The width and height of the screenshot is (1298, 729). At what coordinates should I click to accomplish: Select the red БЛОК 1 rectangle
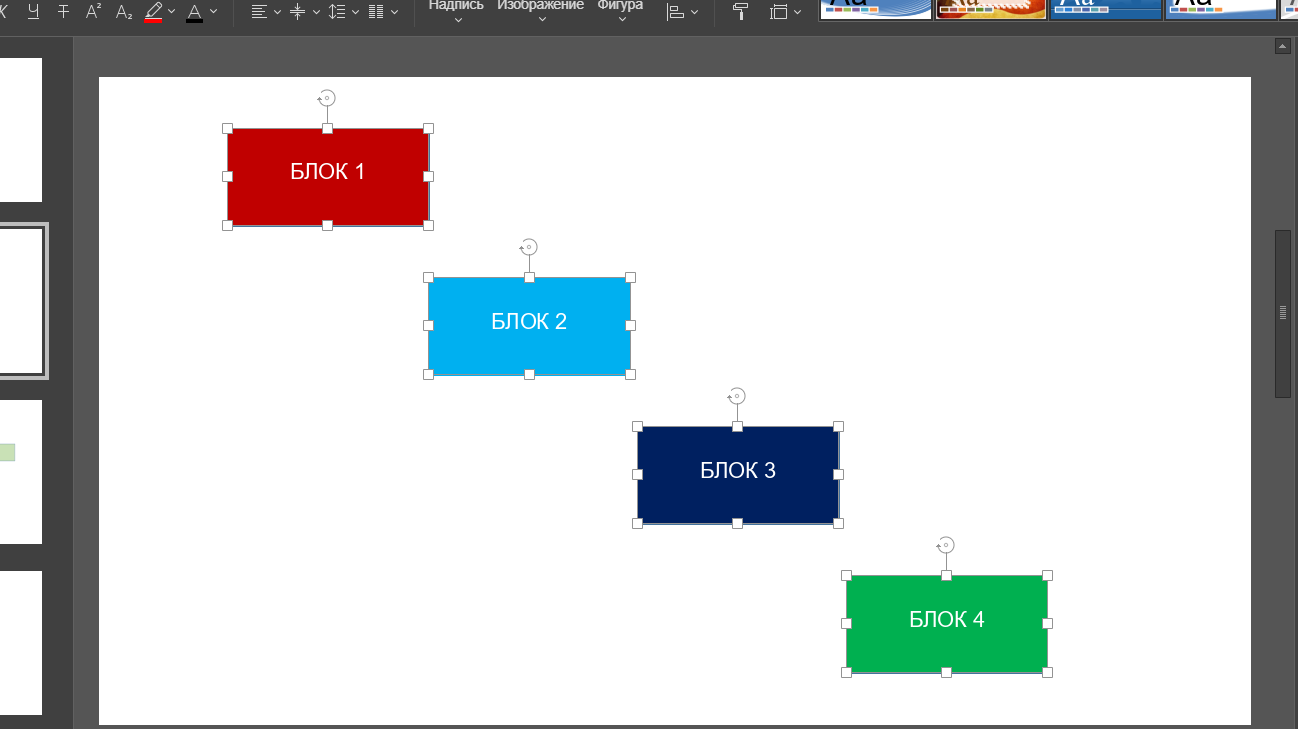pos(328,177)
